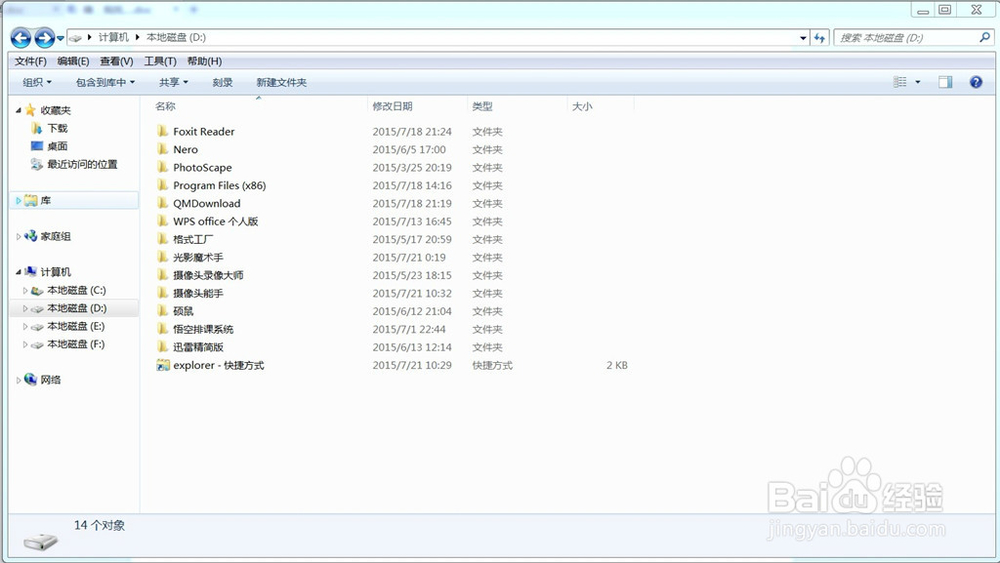1000x563 pixels.
Task: Click the 刻录 button
Action: [223, 82]
